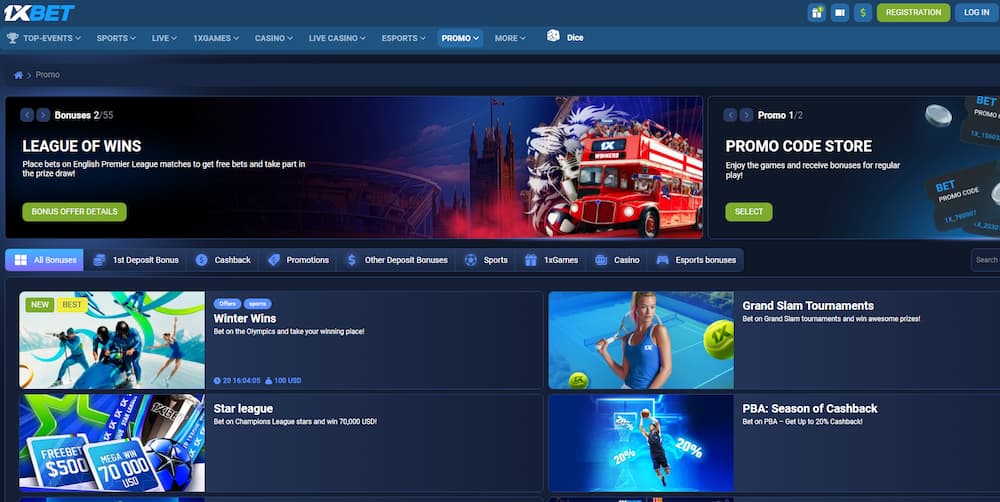This screenshot has height=502, width=1000.
Task: Click SELECT in Promo Code Store
Action: [749, 212]
